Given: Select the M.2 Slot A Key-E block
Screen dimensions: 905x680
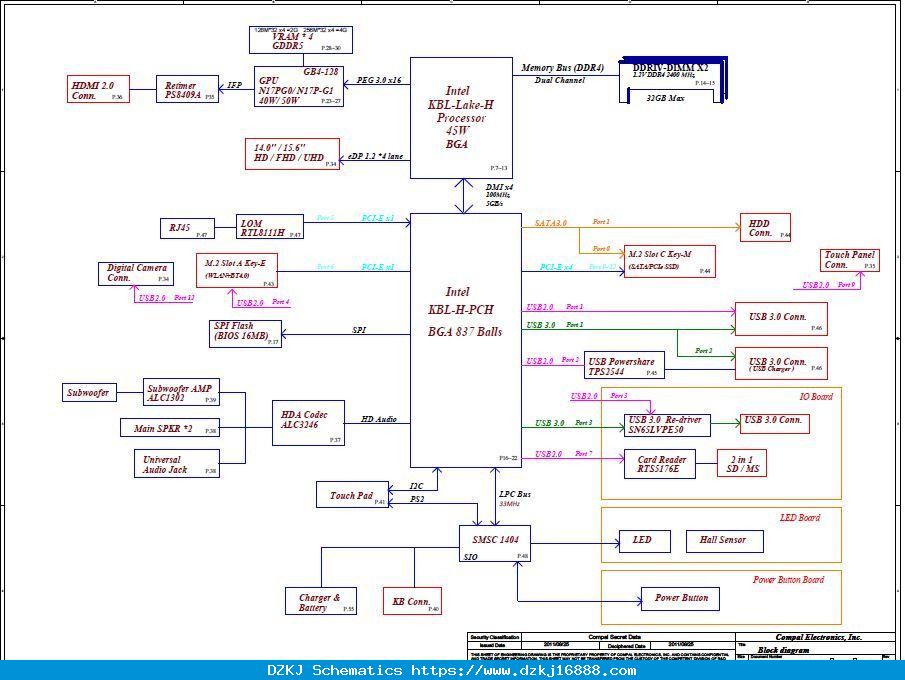Looking at the screenshot, I should [x=237, y=270].
